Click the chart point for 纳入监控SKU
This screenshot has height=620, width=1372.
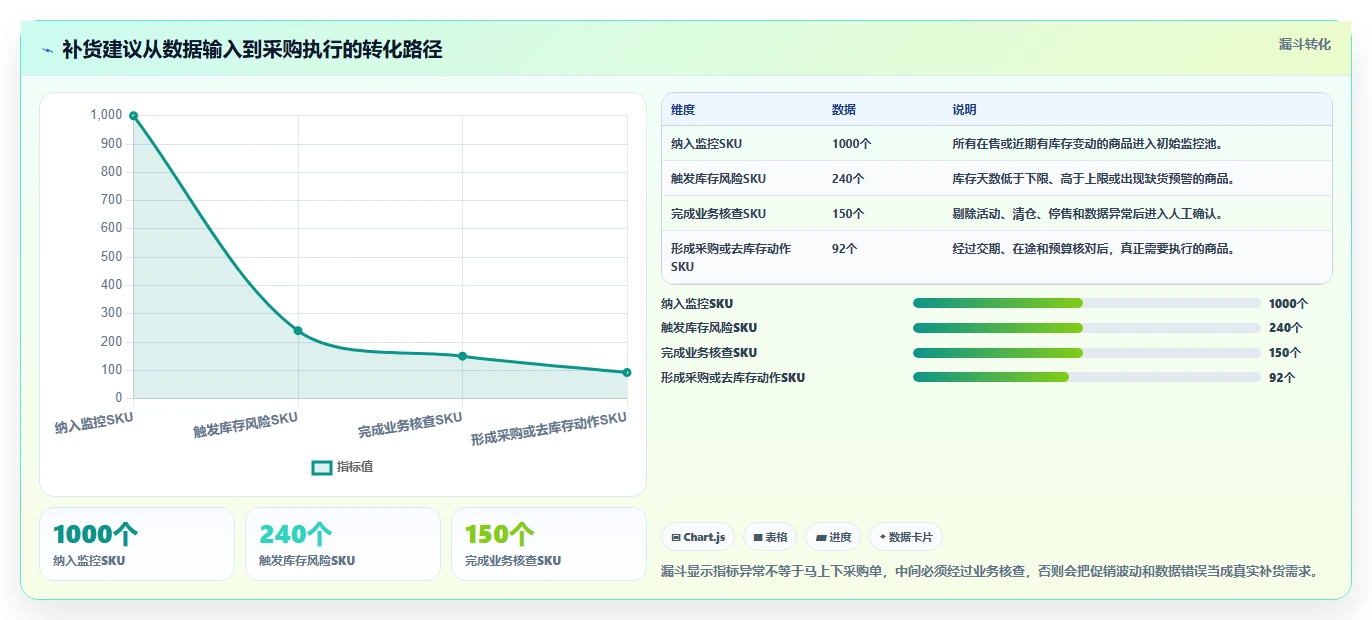[x=133, y=116]
